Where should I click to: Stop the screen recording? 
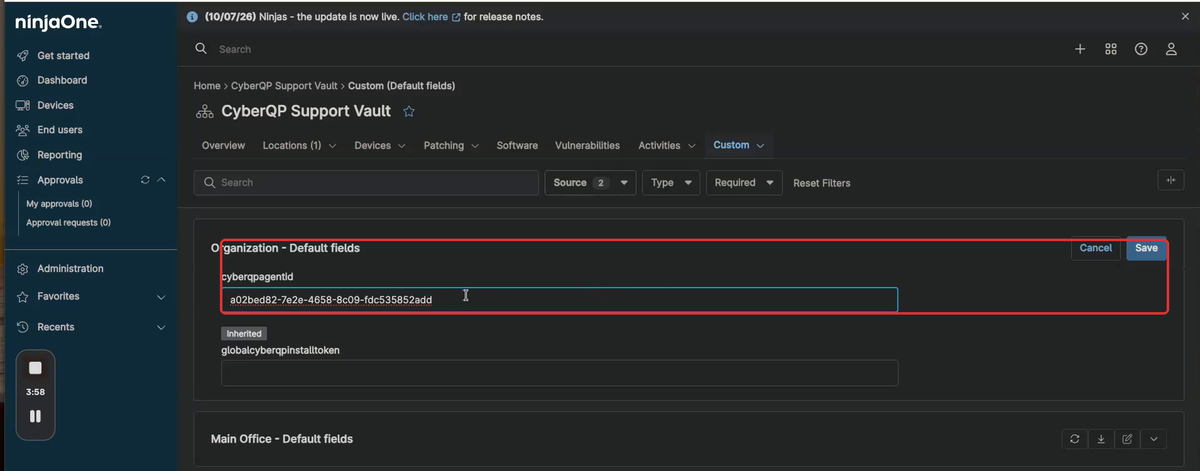(x=35, y=368)
